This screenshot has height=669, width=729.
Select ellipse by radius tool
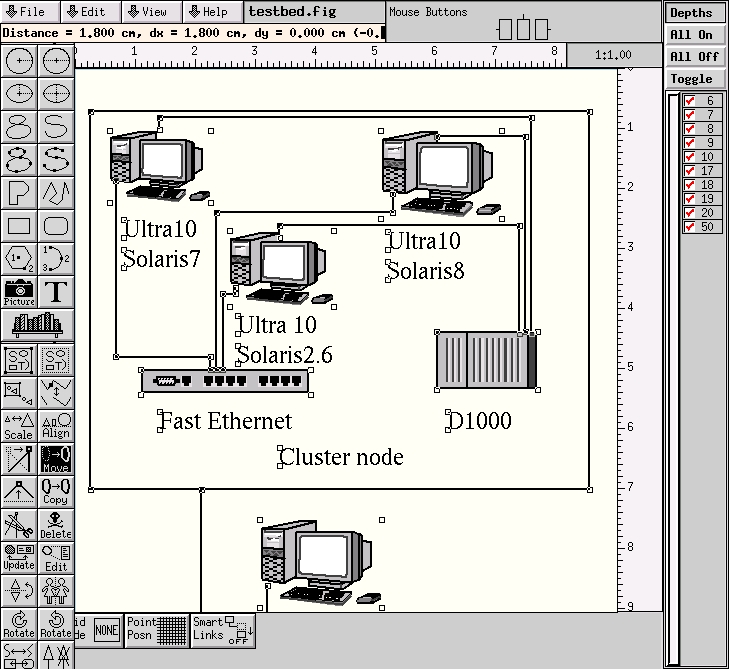pyautogui.click(x=19, y=93)
